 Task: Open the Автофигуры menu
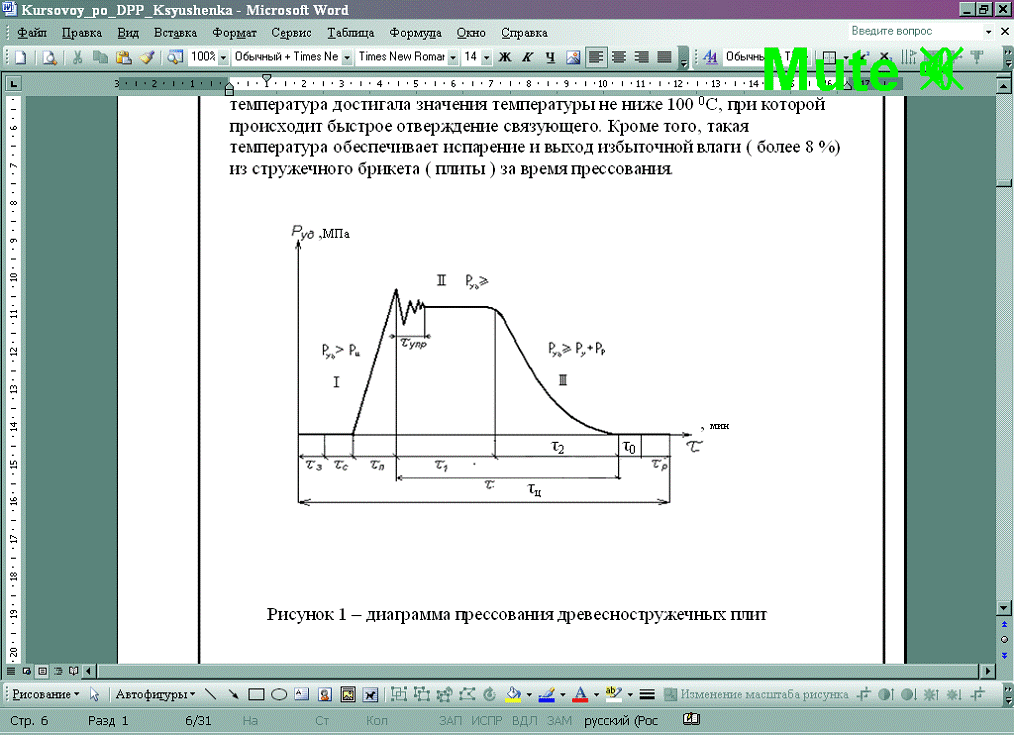point(155,694)
